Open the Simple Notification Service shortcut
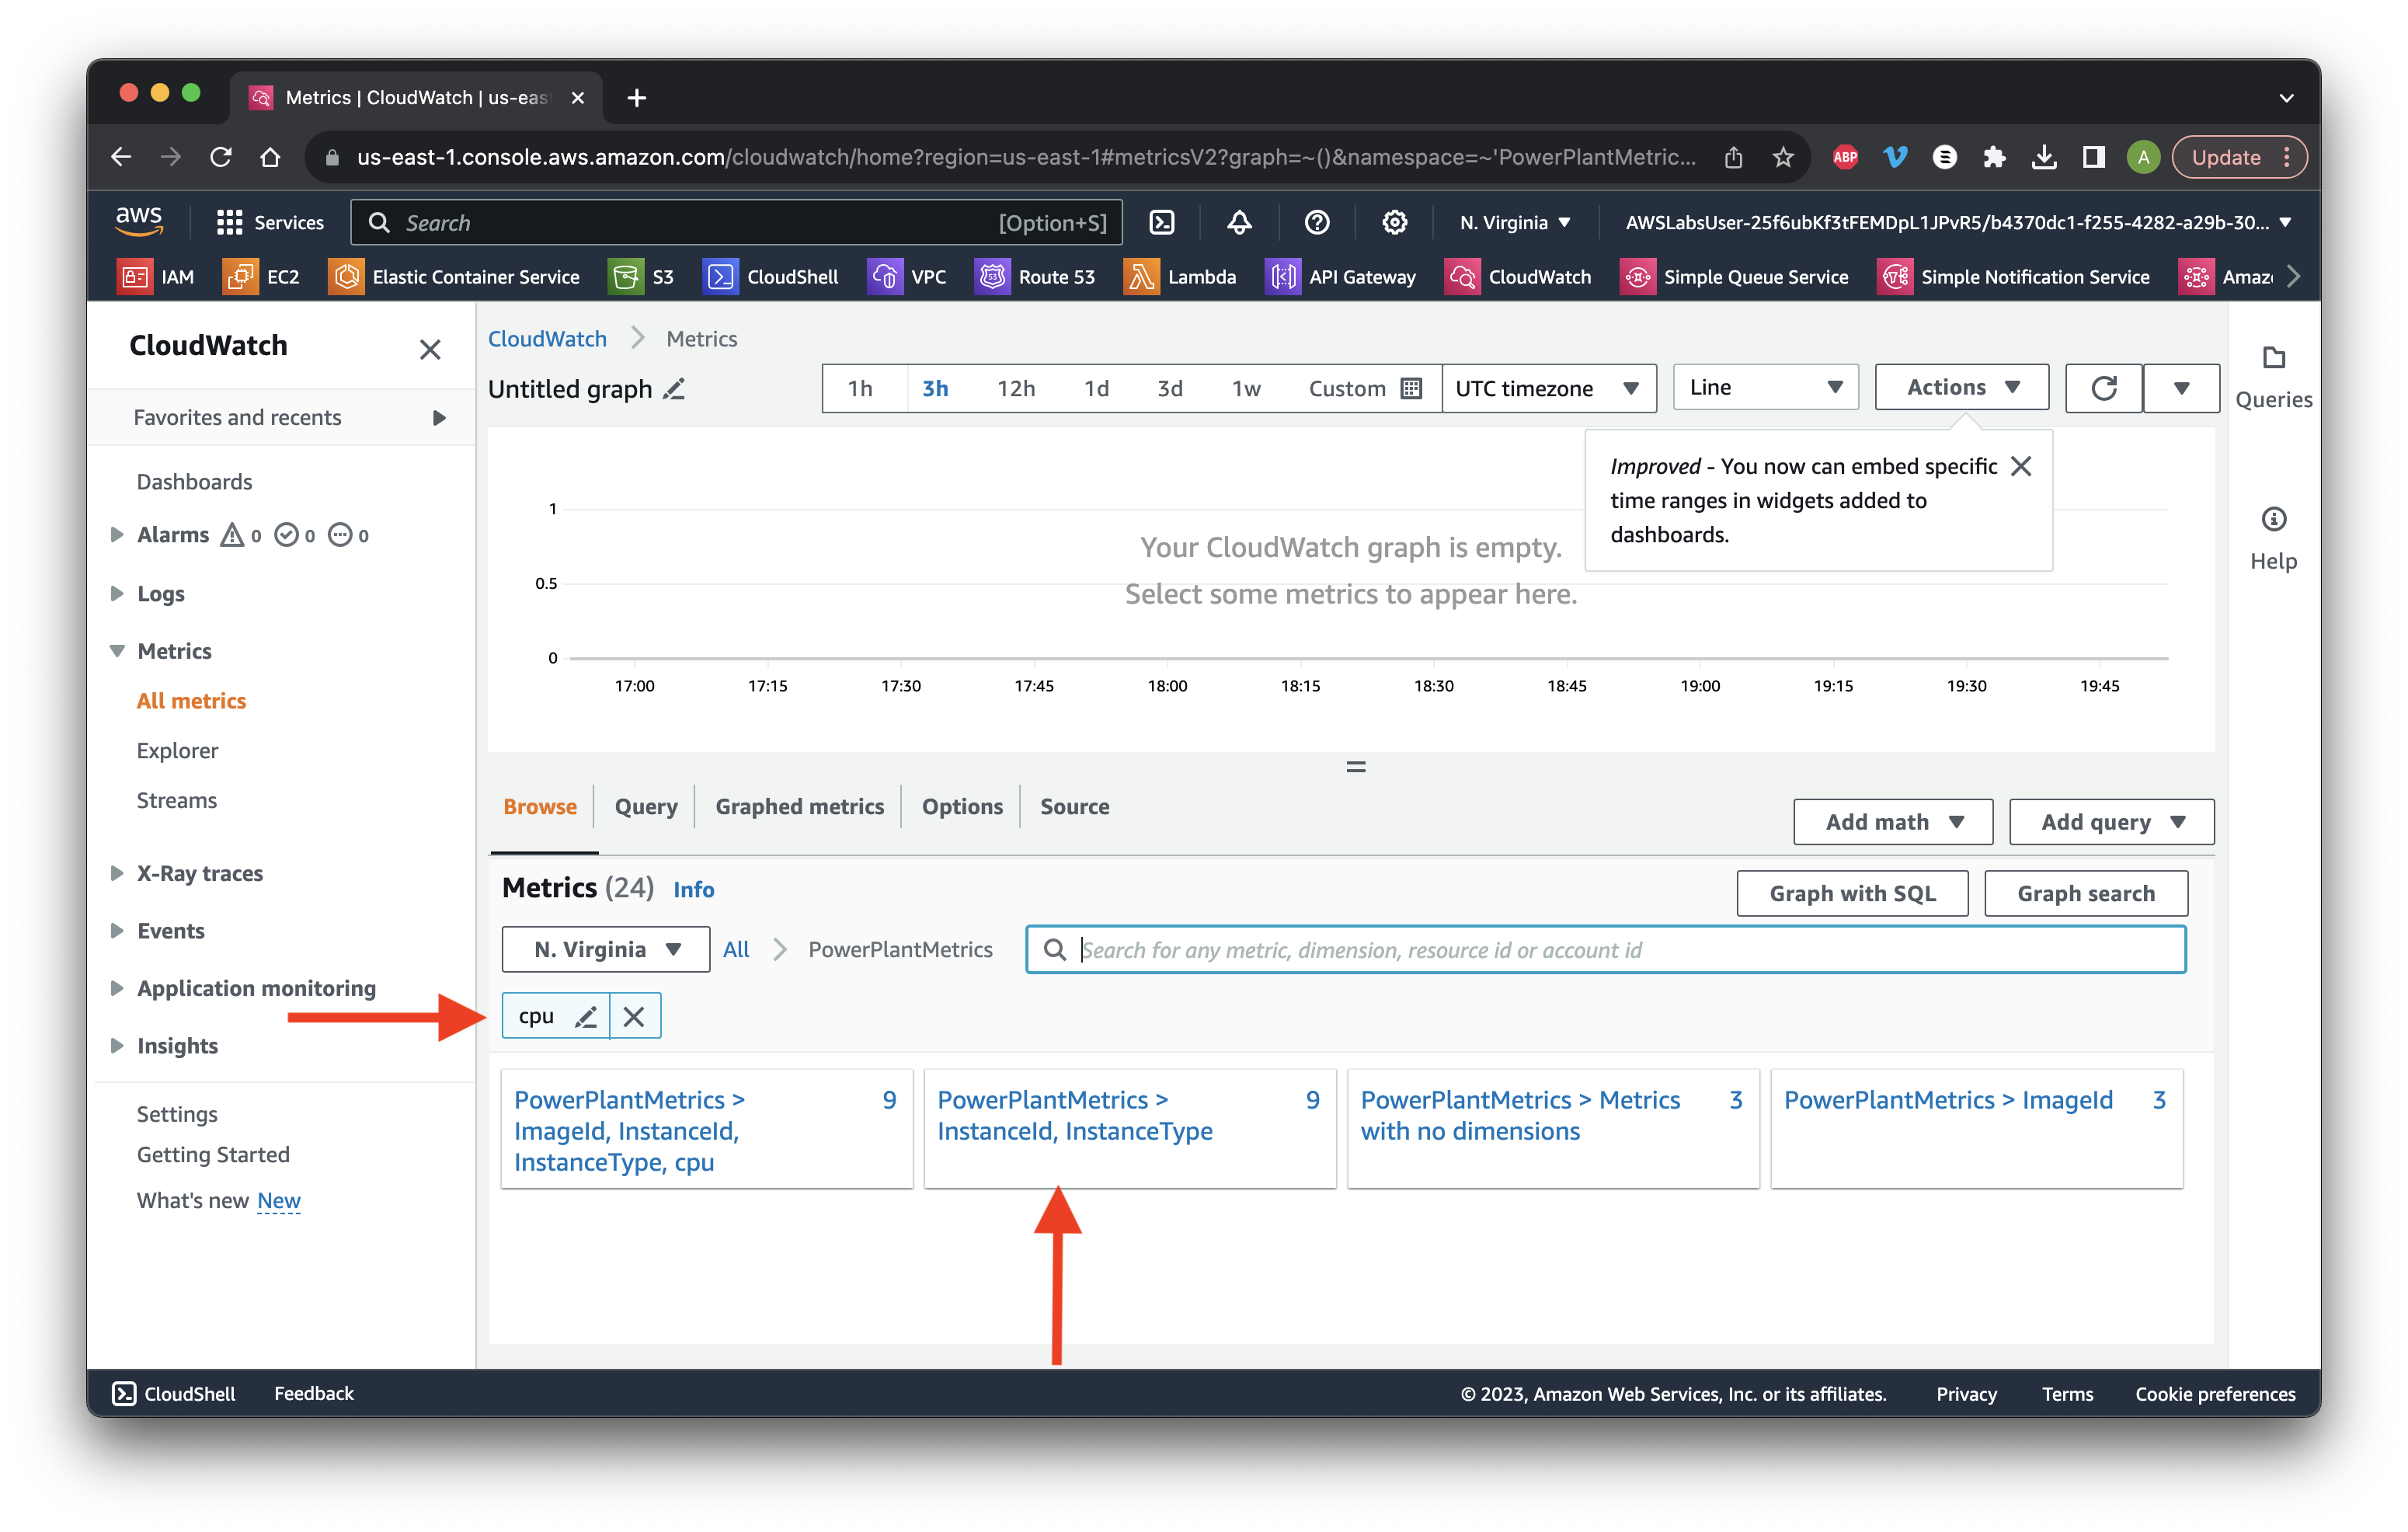 [2014, 277]
